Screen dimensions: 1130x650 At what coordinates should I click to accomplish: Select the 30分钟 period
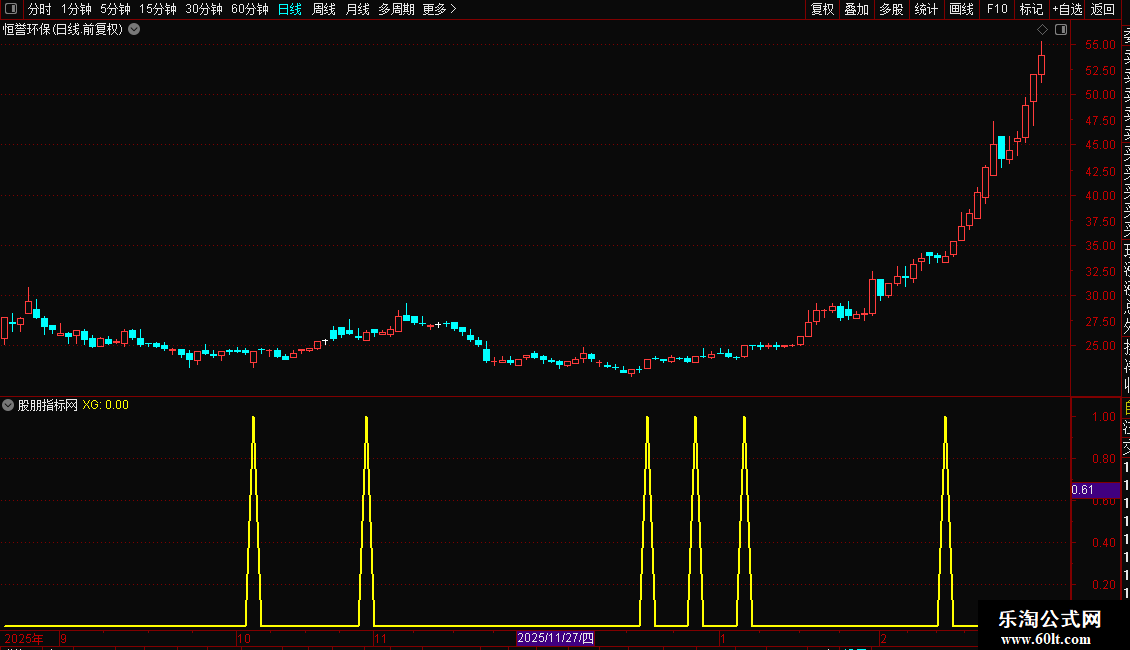[x=204, y=9]
